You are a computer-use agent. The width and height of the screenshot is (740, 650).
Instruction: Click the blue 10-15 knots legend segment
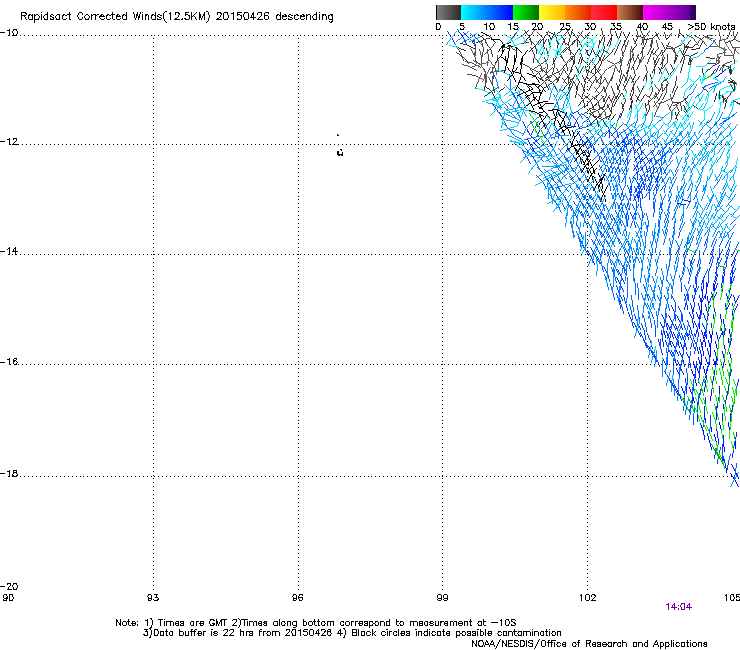point(500,12)
